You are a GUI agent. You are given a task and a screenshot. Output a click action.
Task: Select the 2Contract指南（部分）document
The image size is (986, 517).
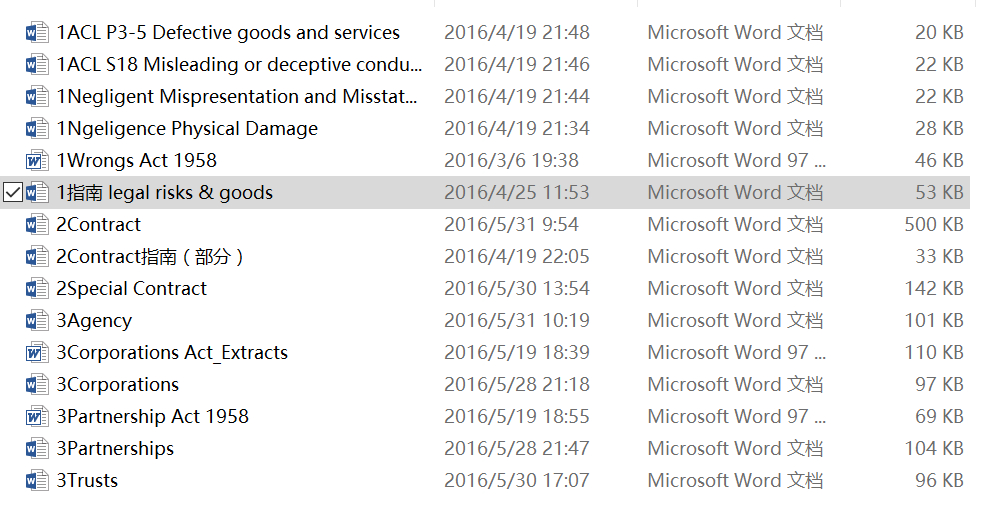pos(151,257)
